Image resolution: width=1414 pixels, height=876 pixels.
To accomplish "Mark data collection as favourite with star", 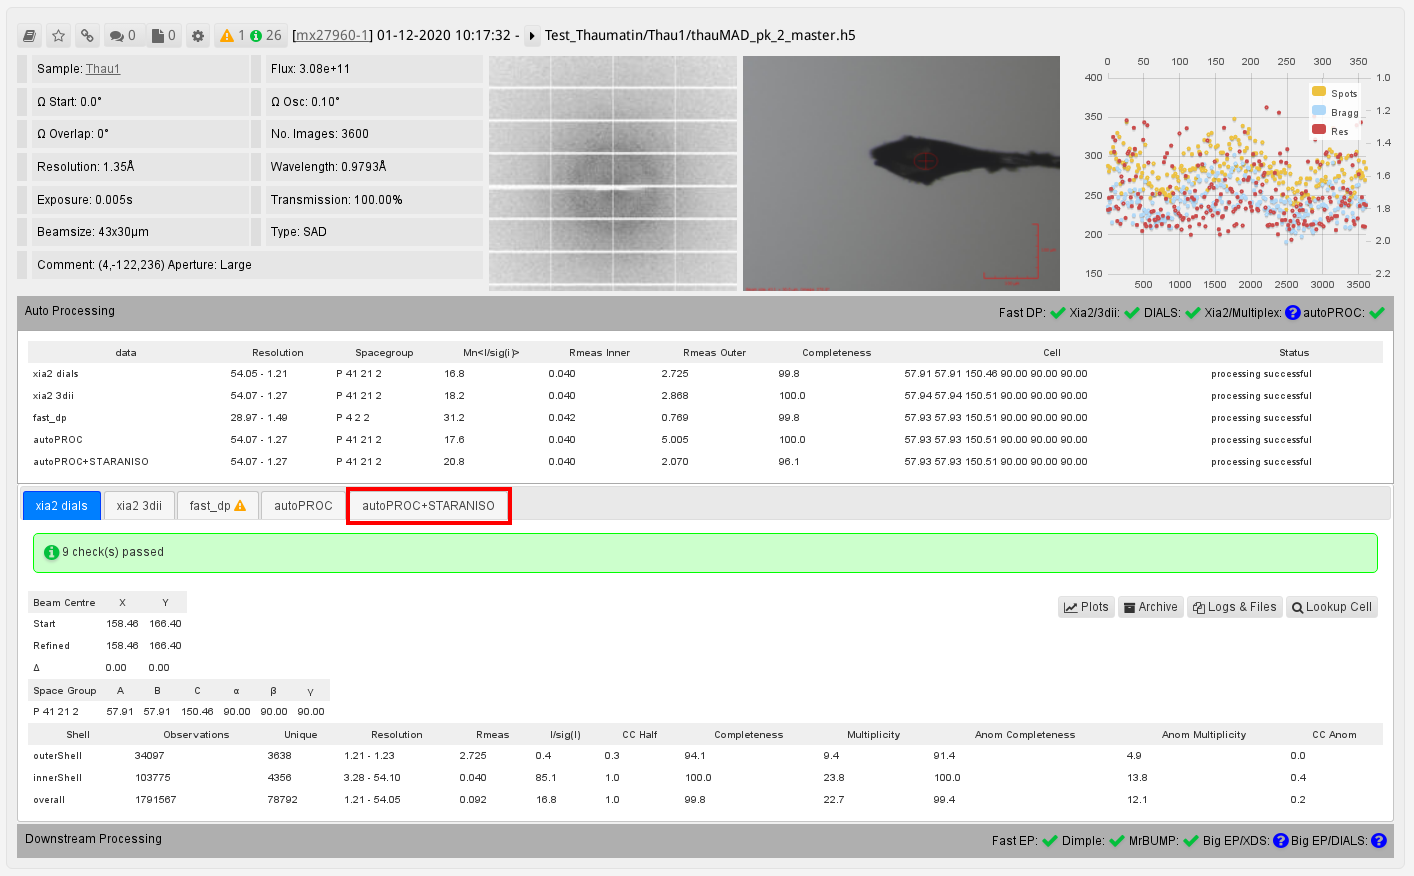I will point(59,36).
